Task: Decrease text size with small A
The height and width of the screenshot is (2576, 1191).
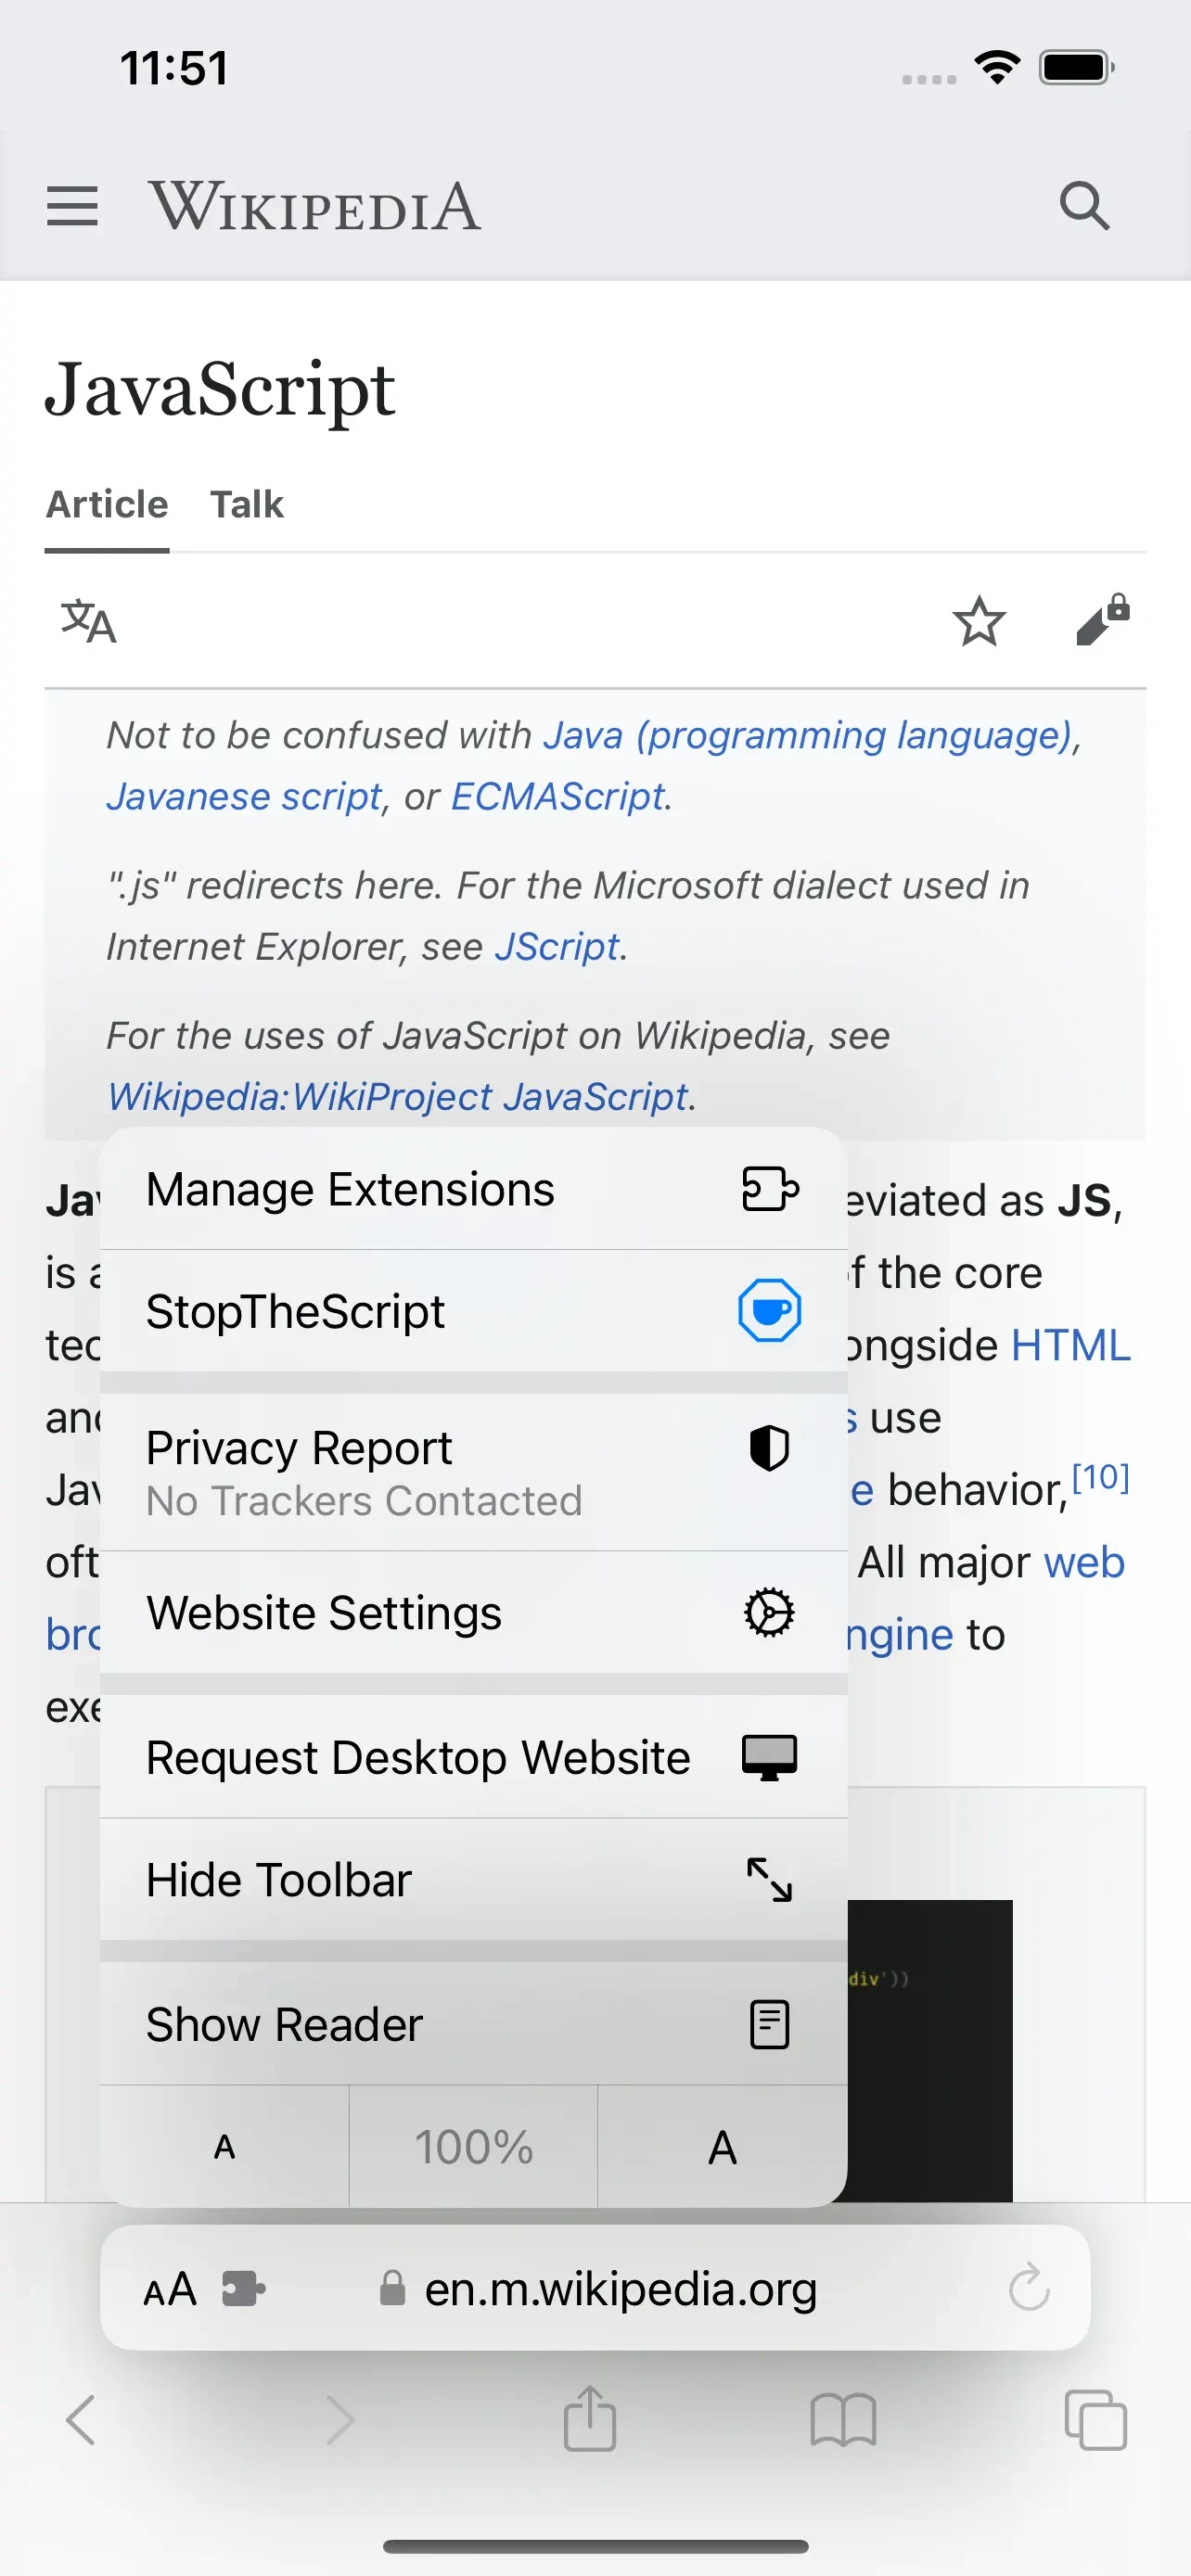Action: 225,2146
